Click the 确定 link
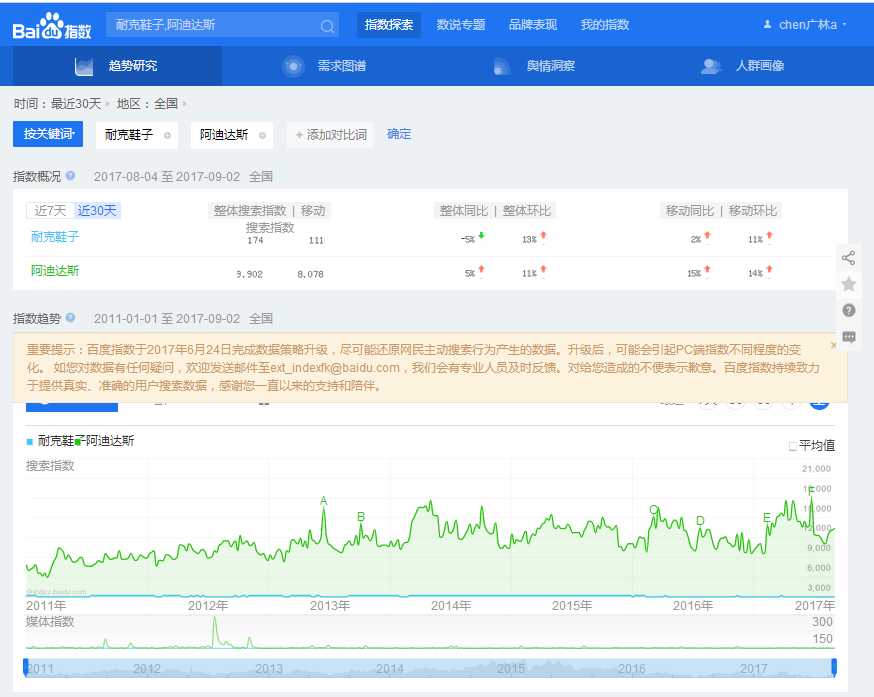Viewport: 874px width, 697px height. pyautogui.click(x=399, y=134)
